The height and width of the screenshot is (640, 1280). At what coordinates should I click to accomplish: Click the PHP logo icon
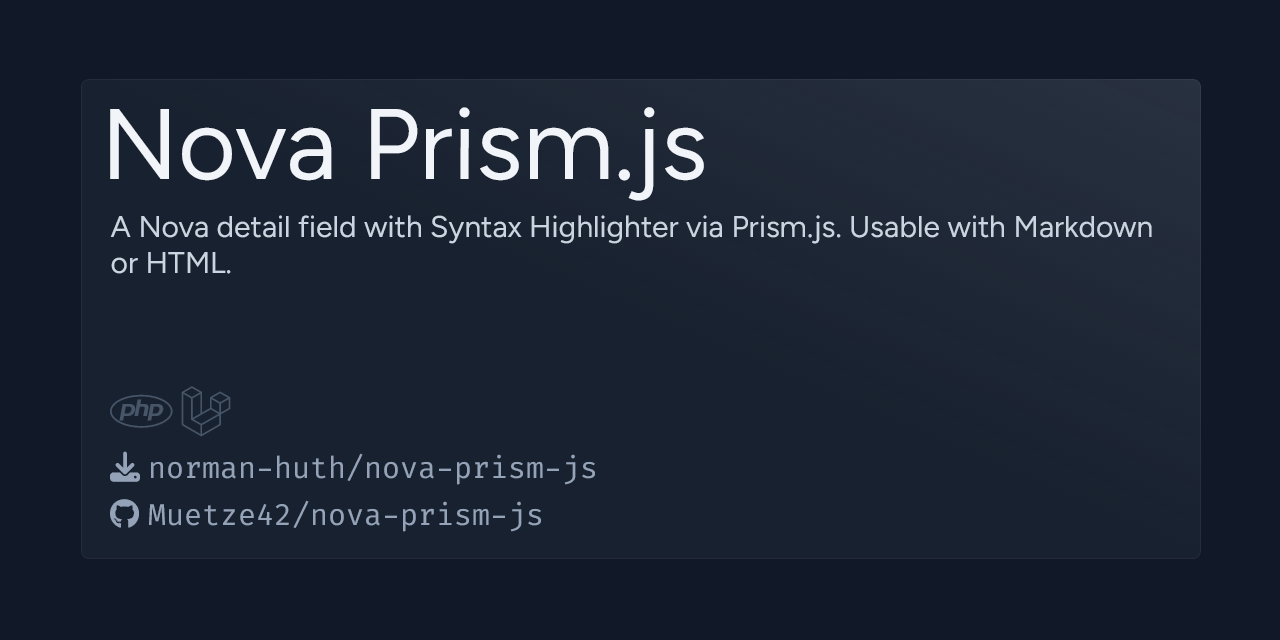(x=141, y=411)
